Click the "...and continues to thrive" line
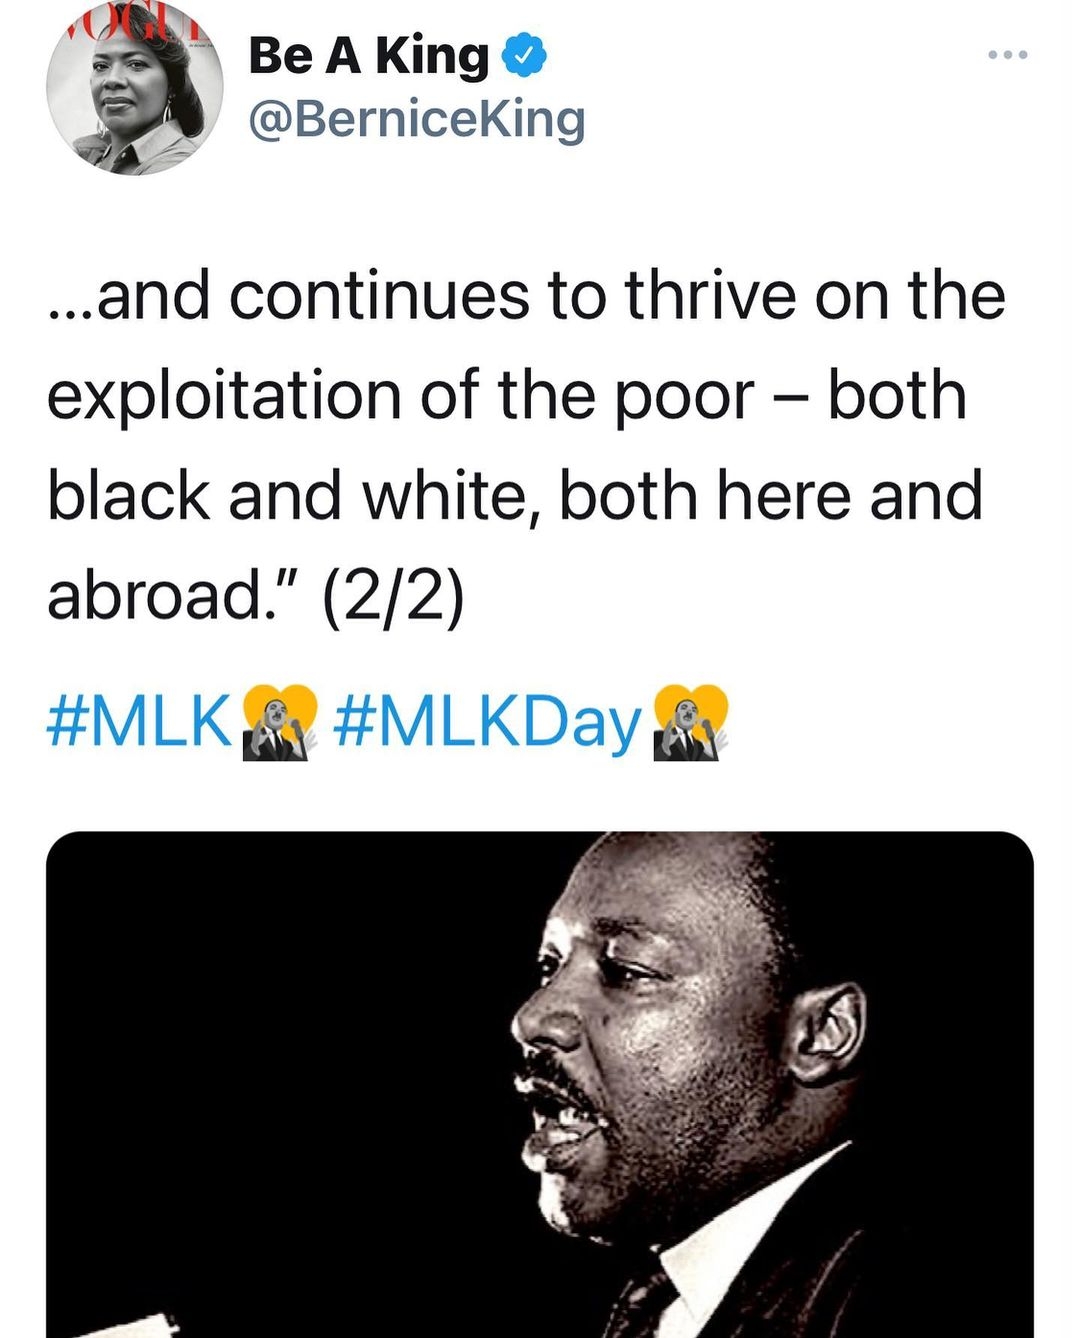Screen dimensions: 1080x1338 (x=526, y=296)
